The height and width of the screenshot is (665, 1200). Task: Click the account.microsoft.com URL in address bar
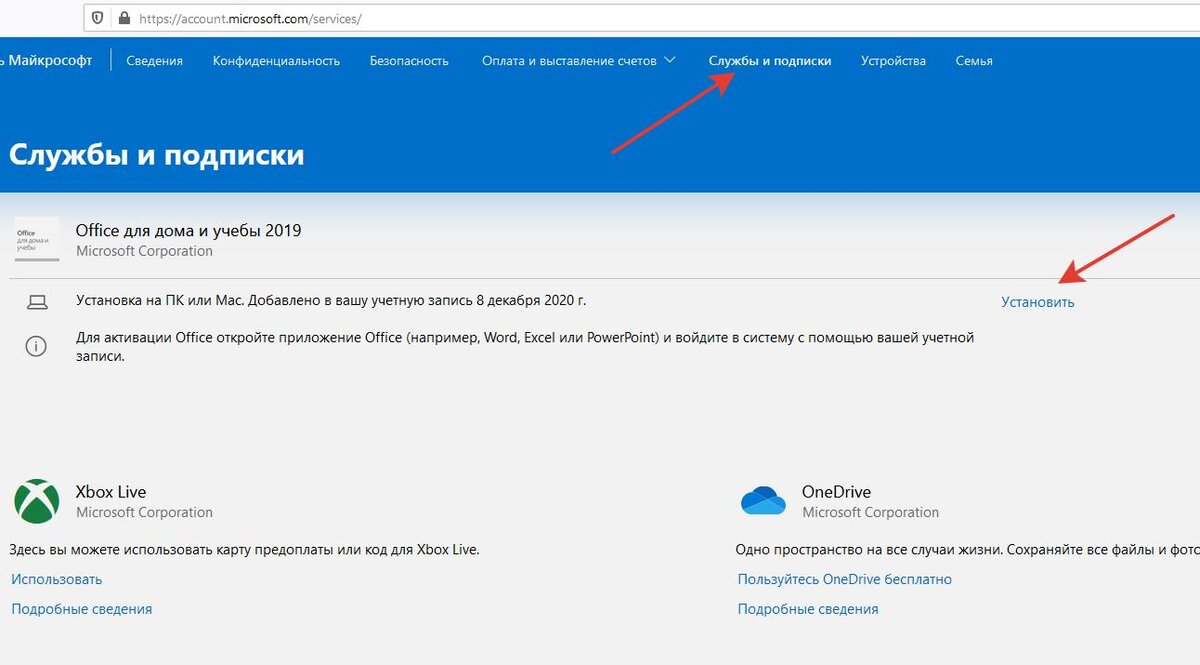pyautogui.click(x=250, y=18)
